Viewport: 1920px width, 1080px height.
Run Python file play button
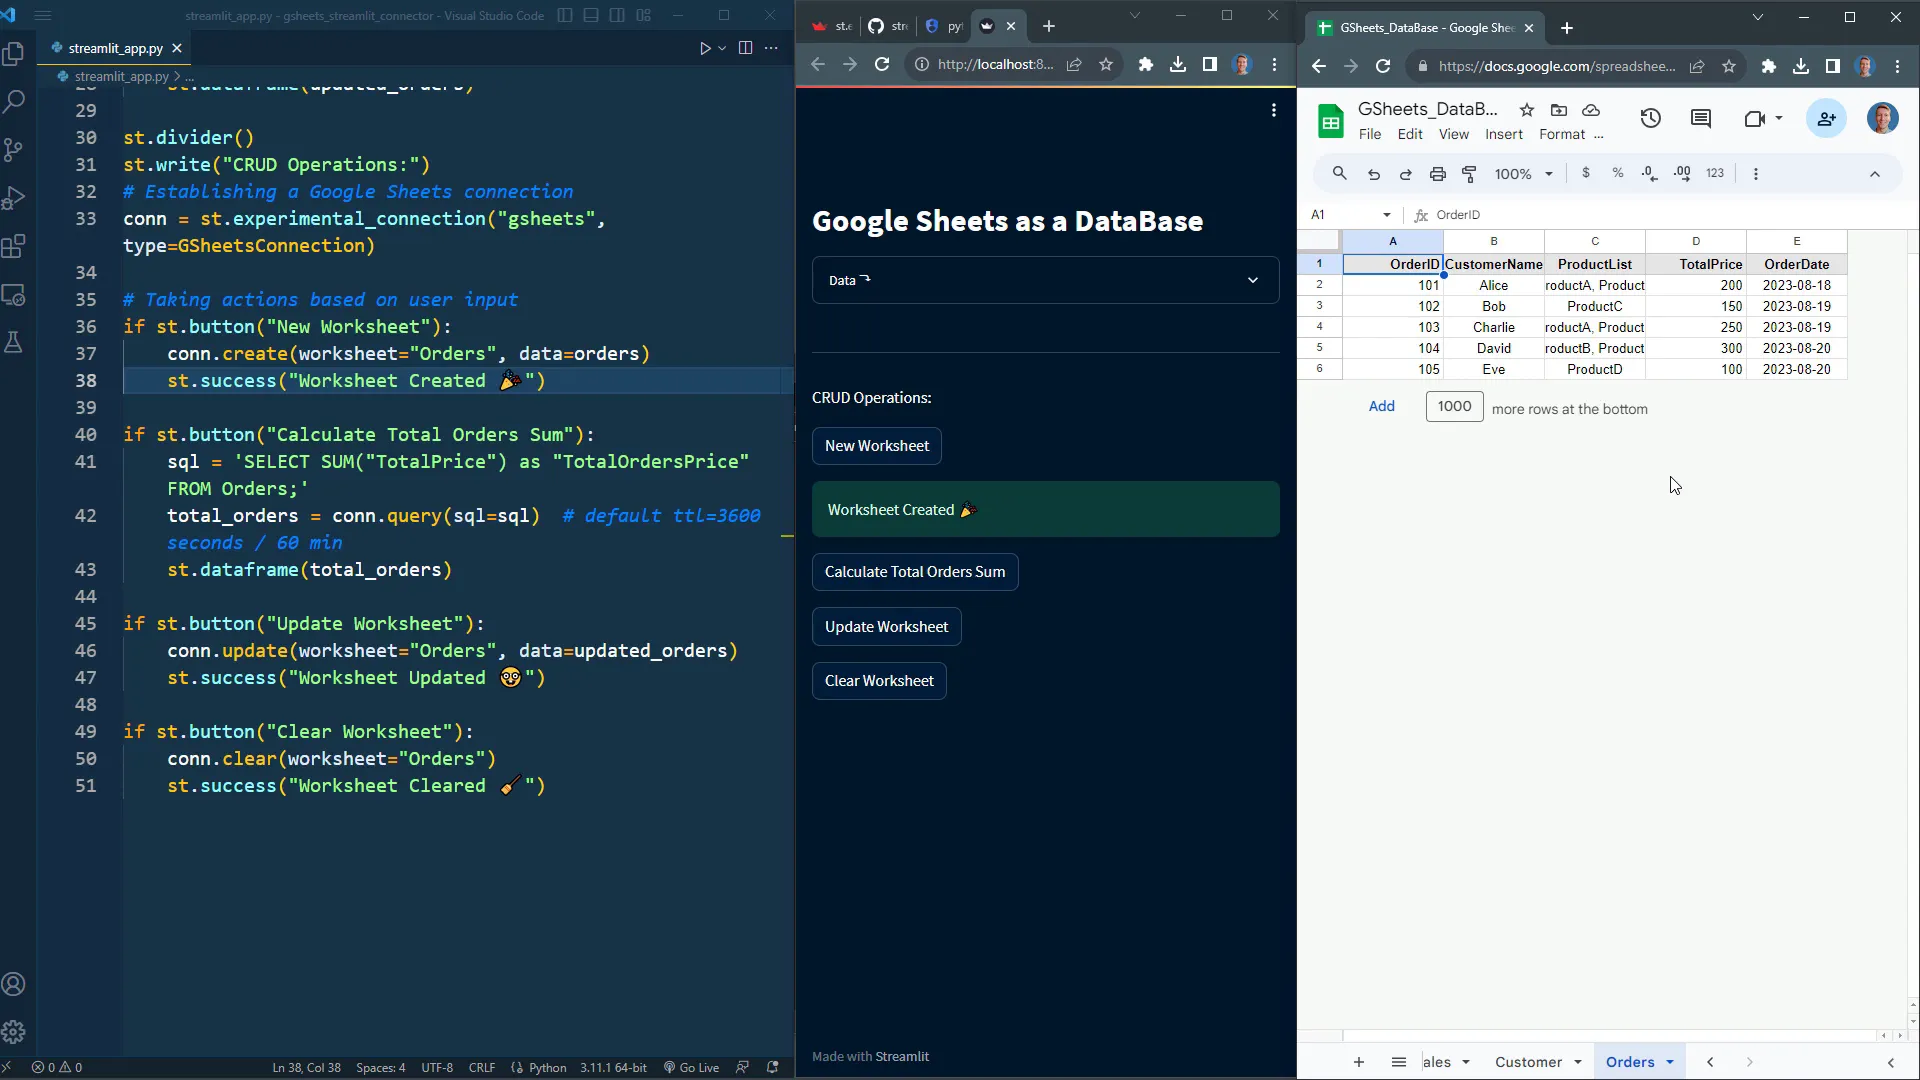705,48
